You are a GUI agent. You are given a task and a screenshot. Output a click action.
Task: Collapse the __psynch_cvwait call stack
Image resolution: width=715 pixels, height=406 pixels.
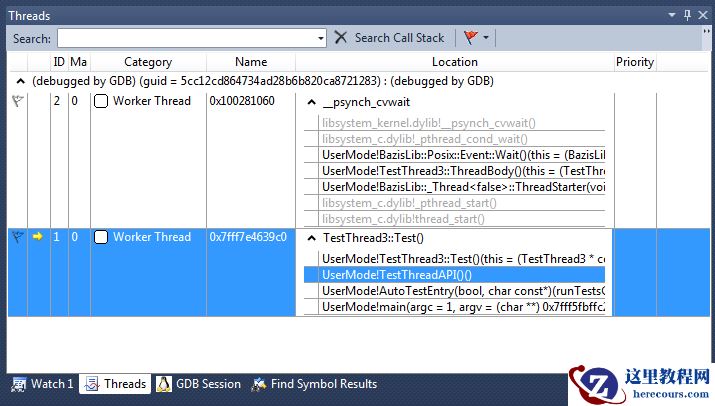pyautogui.click(x=311, y=102)
